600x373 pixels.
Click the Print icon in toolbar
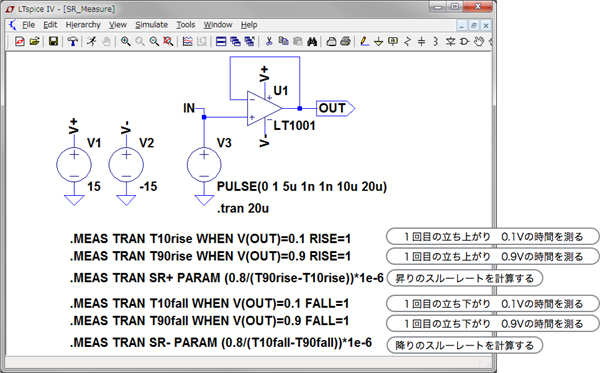tap(345, 41)
